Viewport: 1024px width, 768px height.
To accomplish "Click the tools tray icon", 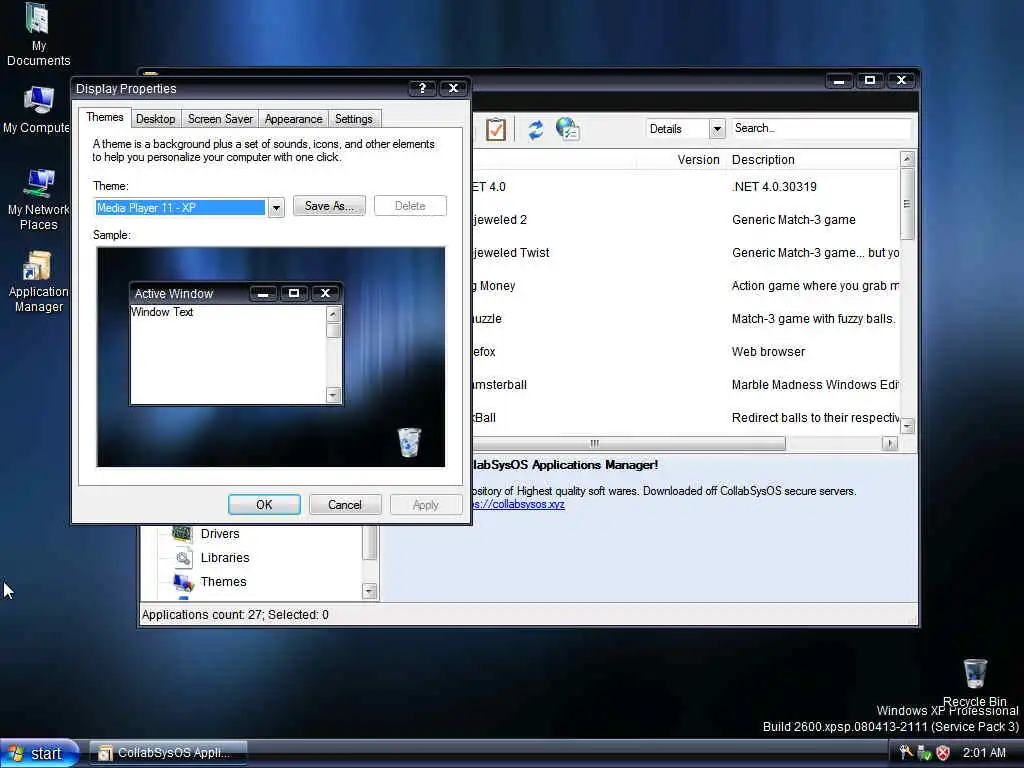I will [x=905, y=752].
